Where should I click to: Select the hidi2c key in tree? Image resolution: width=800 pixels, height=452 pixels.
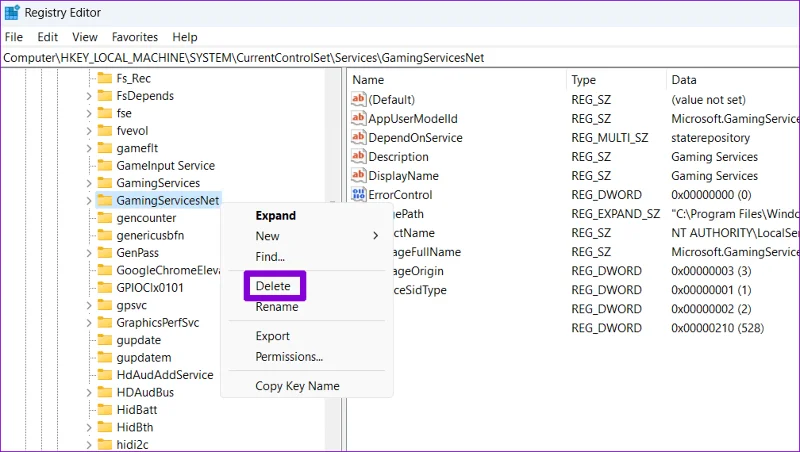point(132,444)
